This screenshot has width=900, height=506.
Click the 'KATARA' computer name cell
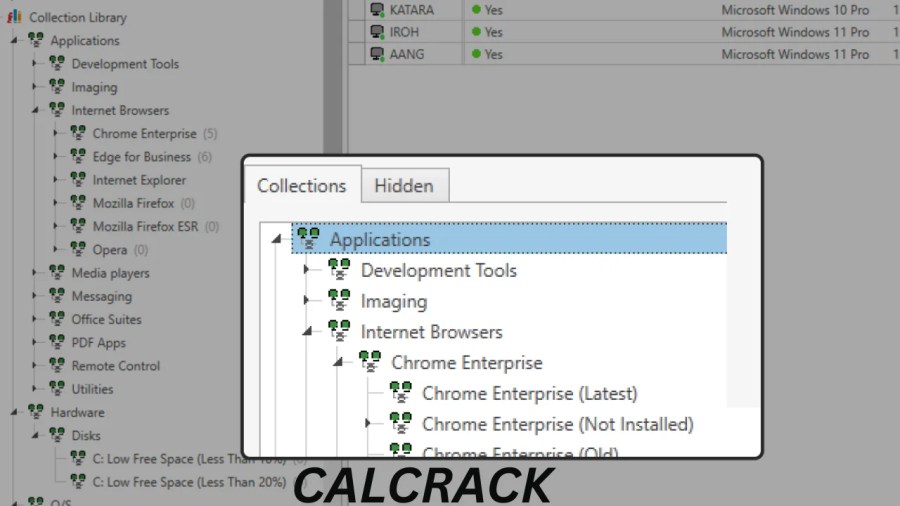(412, 10)
